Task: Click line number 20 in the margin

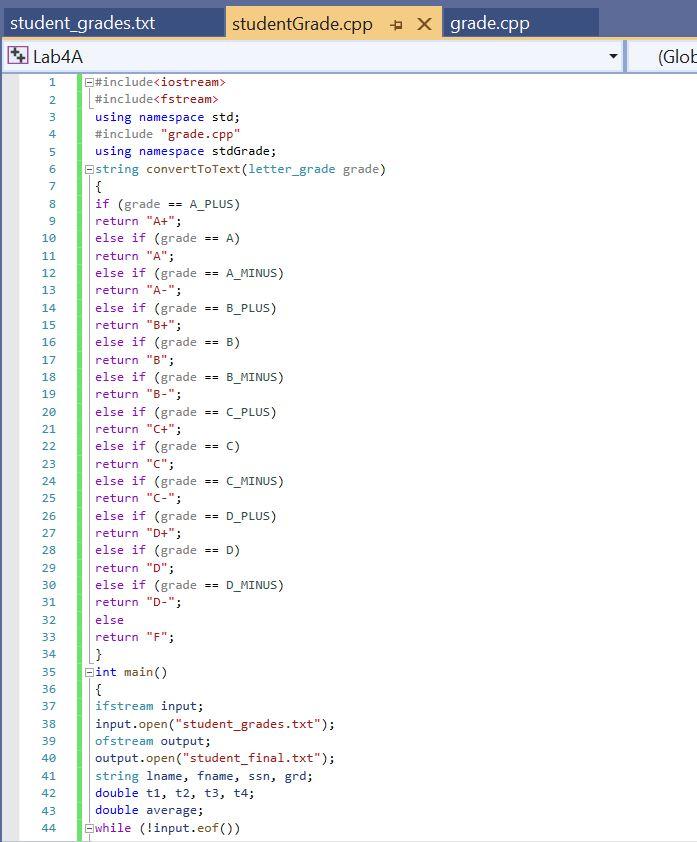Action: point(49,412)
